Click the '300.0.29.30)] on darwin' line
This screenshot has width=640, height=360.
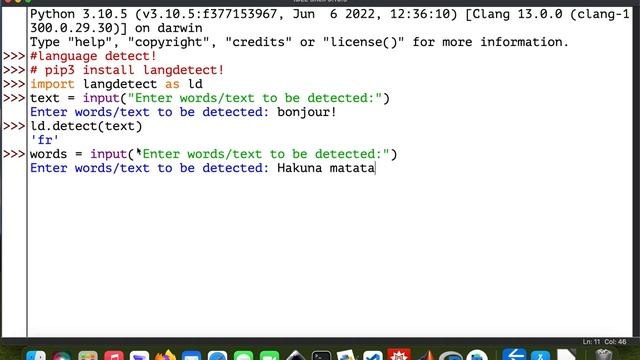point(116,28)
